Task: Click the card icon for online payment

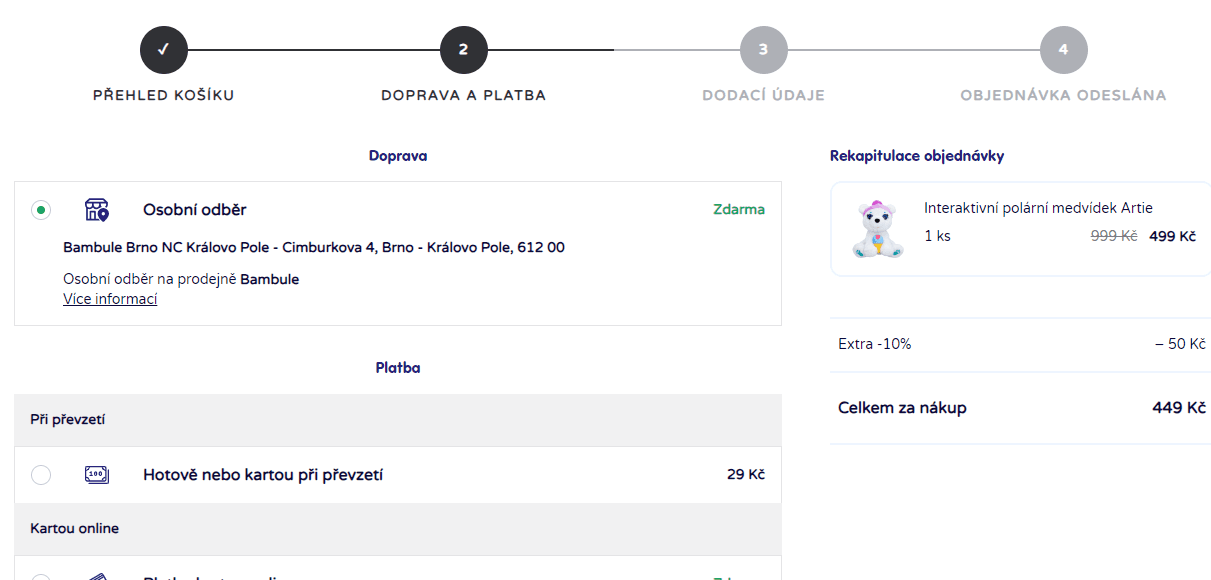Action: click(96, 576)
